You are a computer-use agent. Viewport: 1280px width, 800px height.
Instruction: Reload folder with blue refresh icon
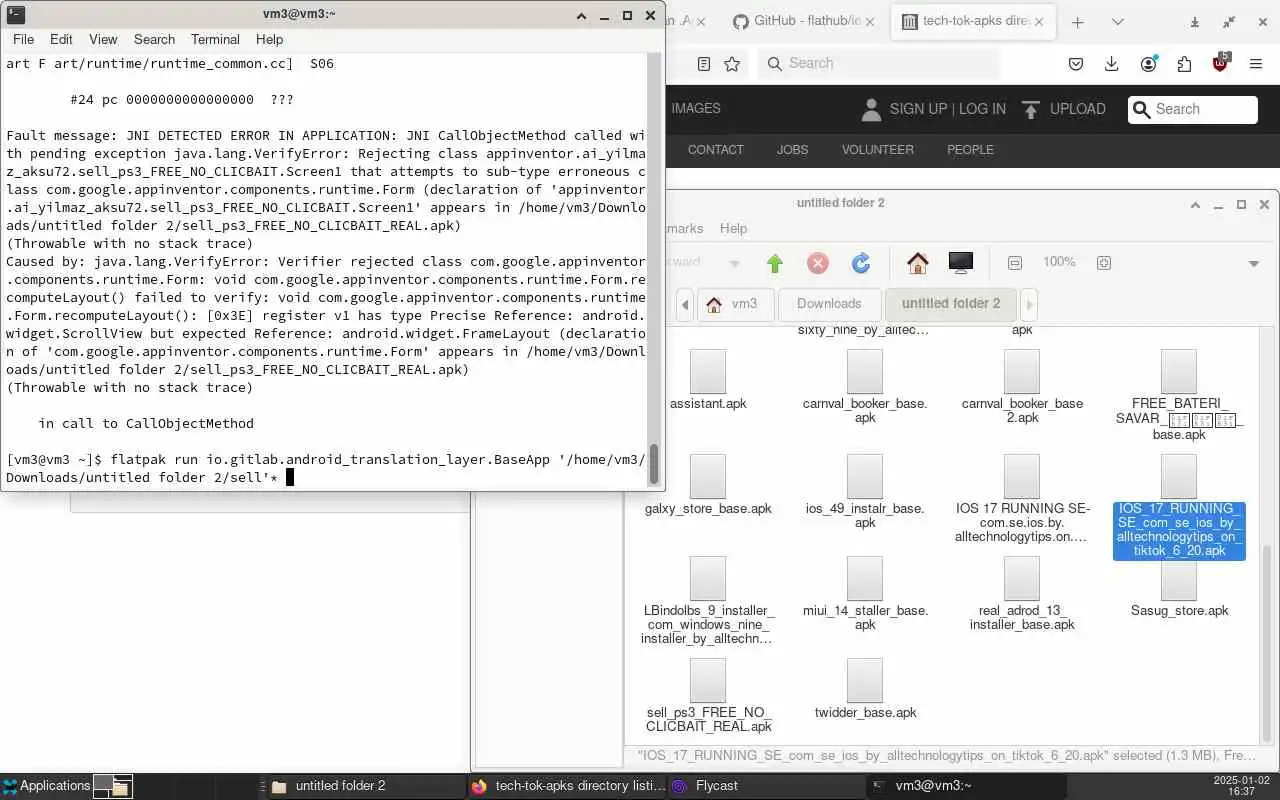(861, 263)
